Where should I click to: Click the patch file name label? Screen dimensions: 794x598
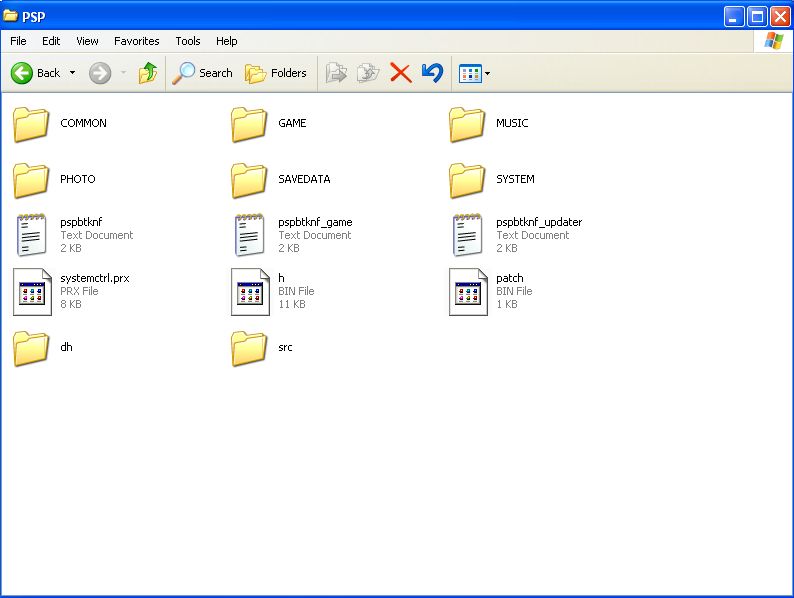point(510,278)
